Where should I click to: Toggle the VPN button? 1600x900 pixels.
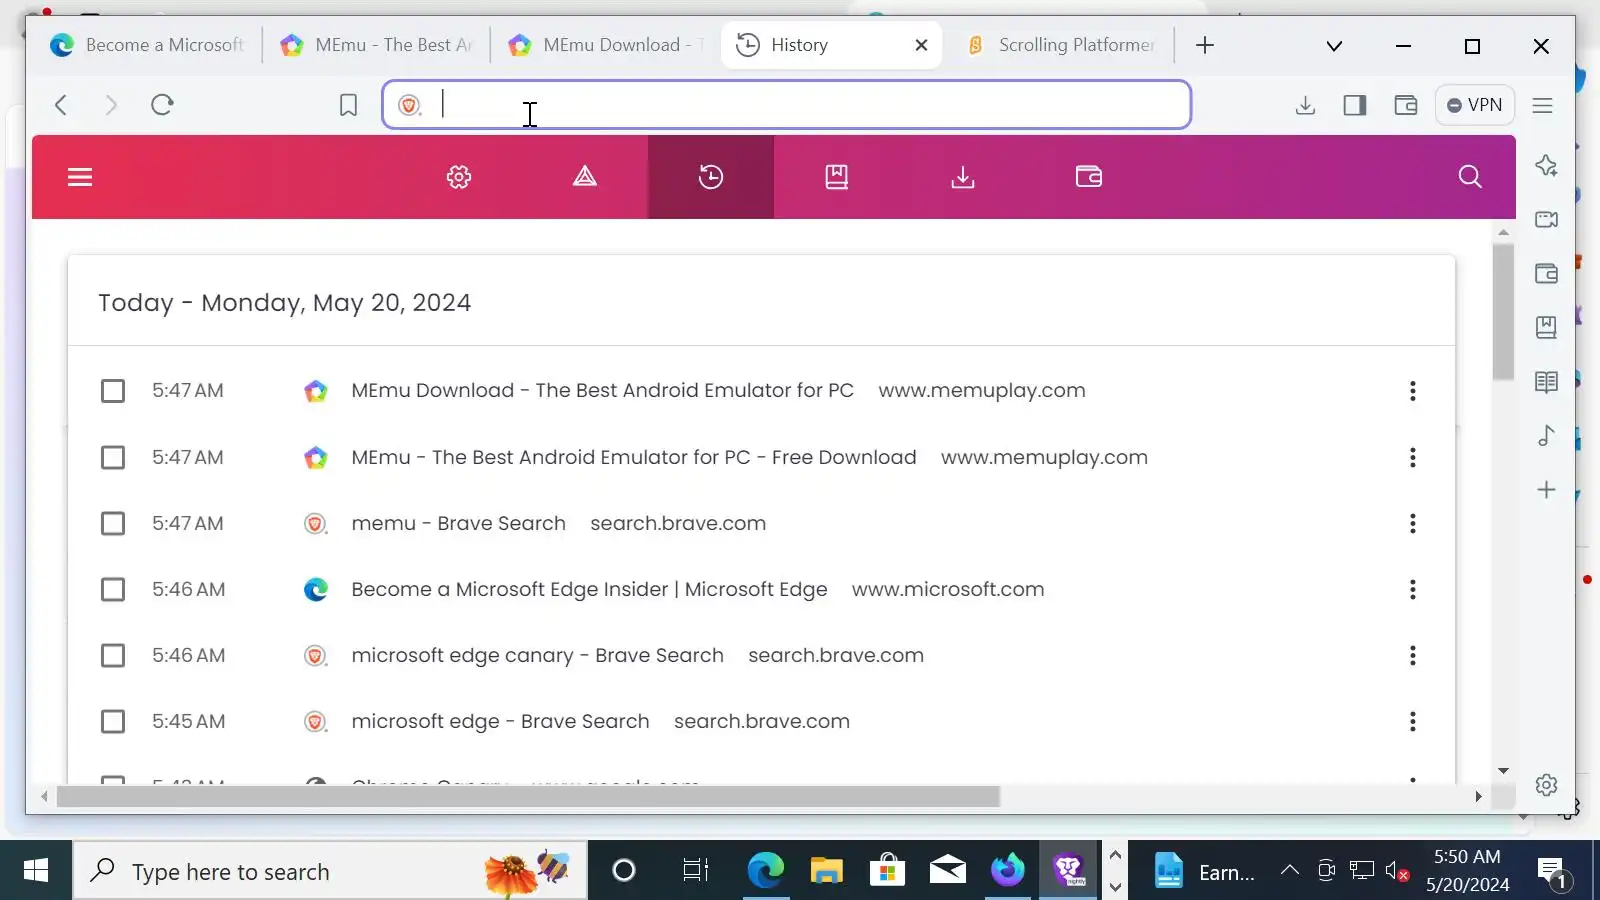point(1475,105)
